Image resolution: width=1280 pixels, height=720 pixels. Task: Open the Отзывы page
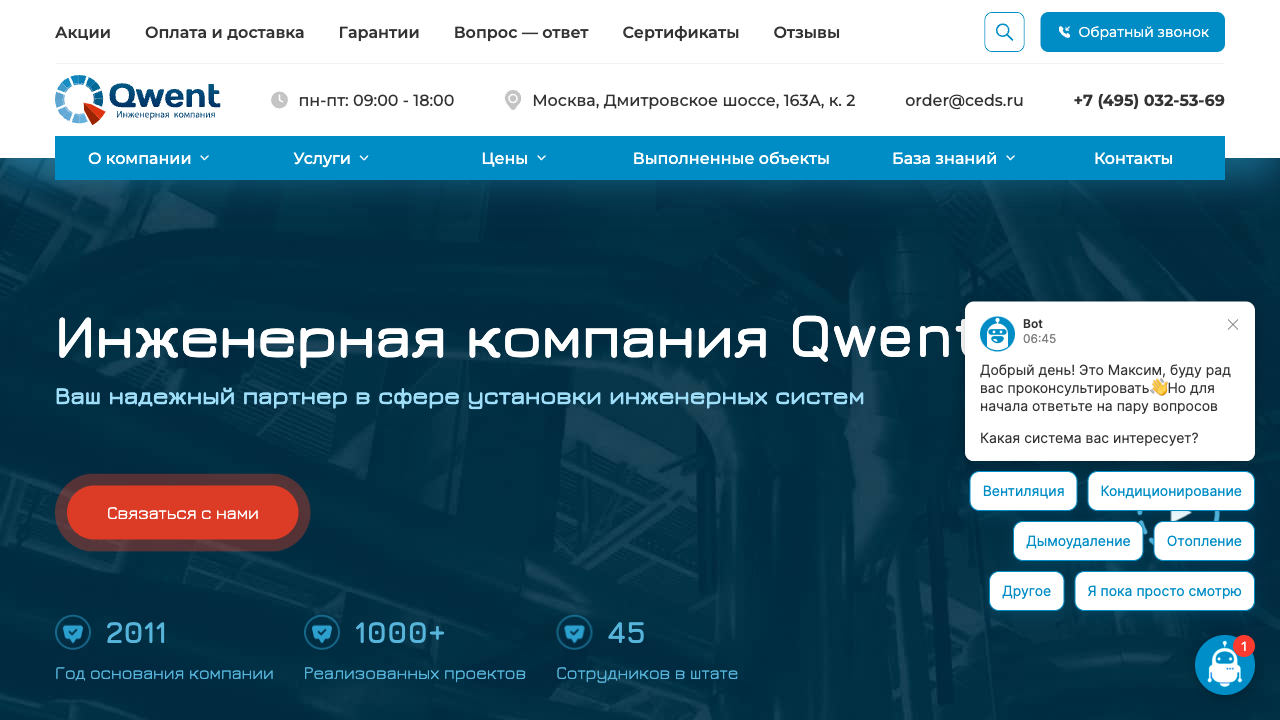807,32
